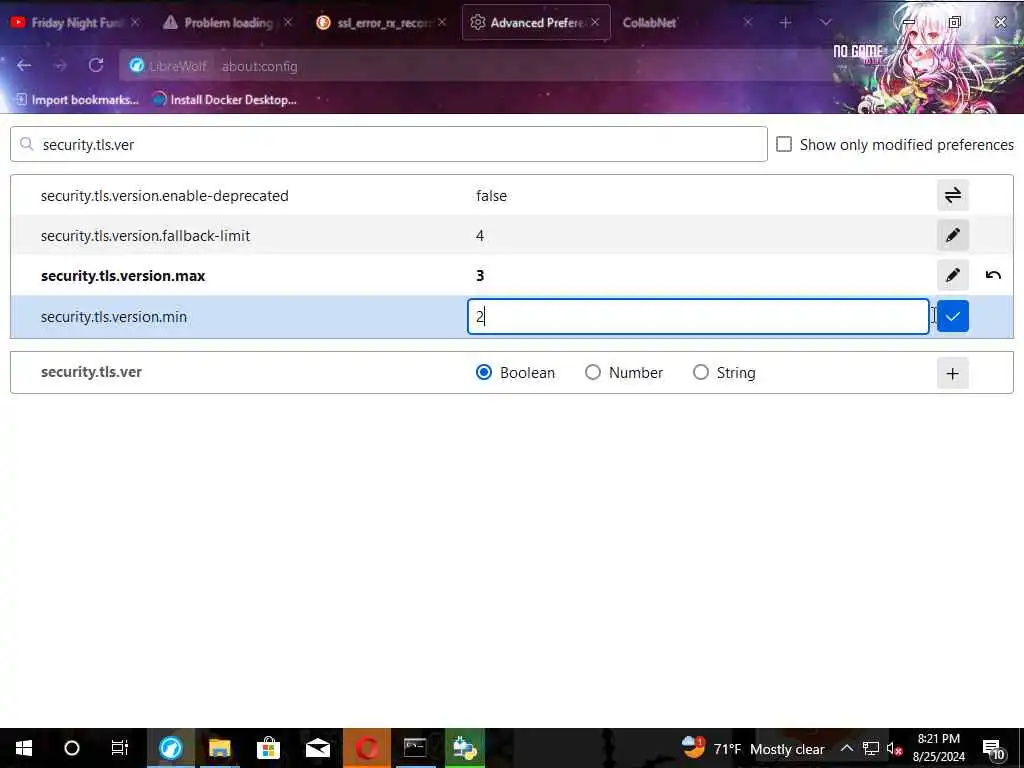Minimize the LibreWolf window
Image resolution: width=1024 pixels, height=768 pixels.
[x=908, y=22]
